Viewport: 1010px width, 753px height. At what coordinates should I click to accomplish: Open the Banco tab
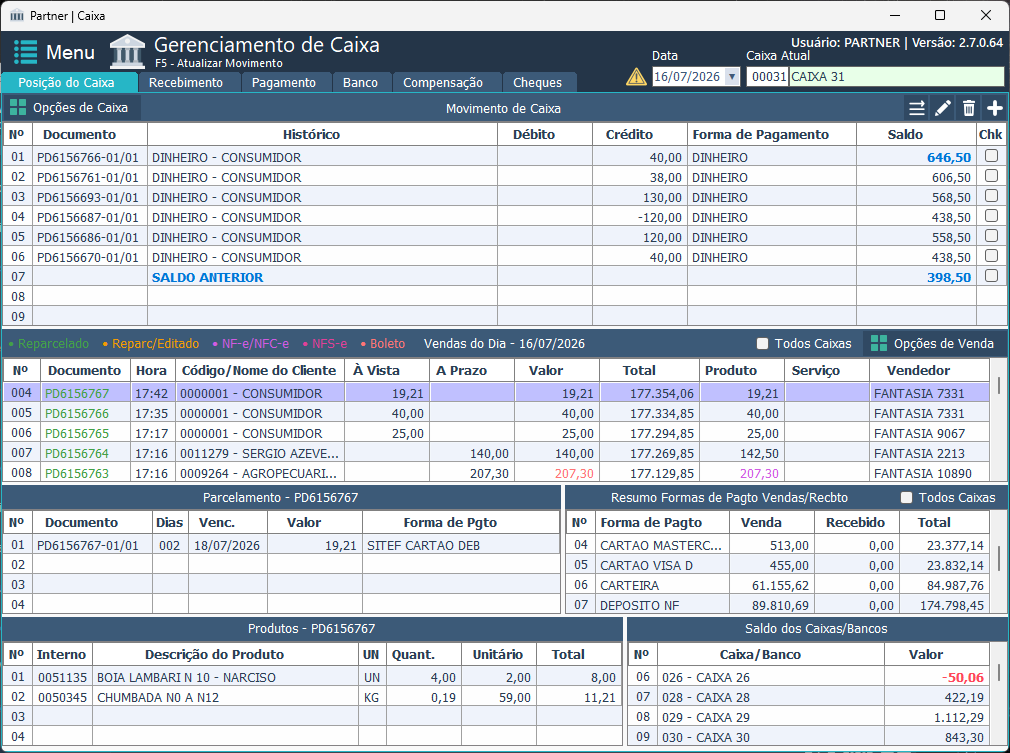[x=360, y=82]
